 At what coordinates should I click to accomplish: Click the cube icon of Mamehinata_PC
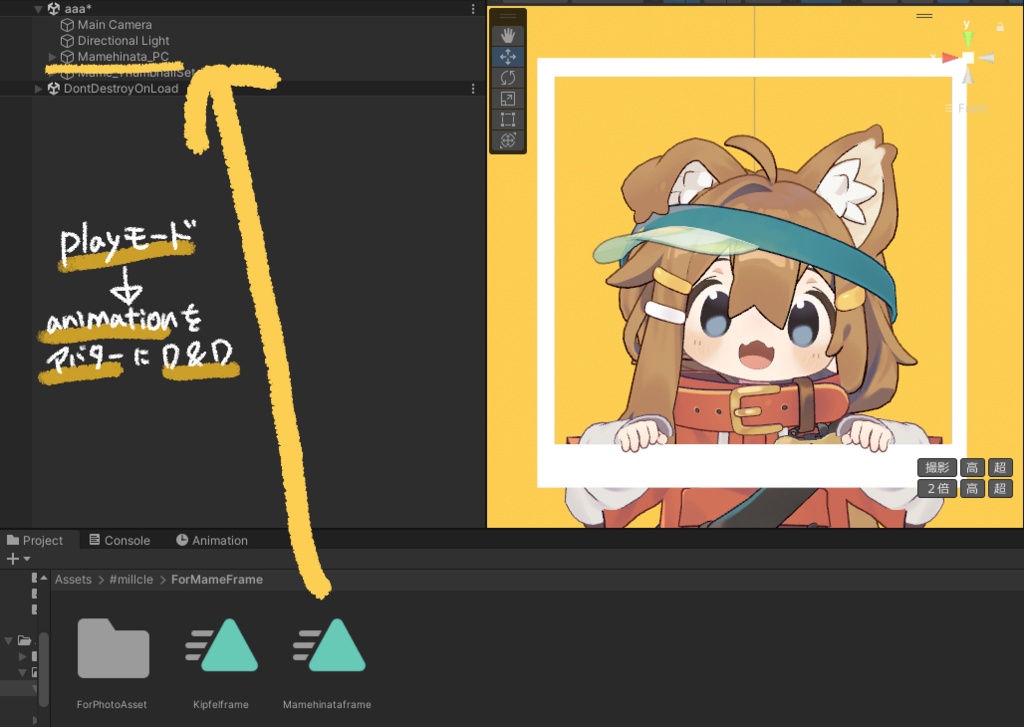click(x=67, y=57)
